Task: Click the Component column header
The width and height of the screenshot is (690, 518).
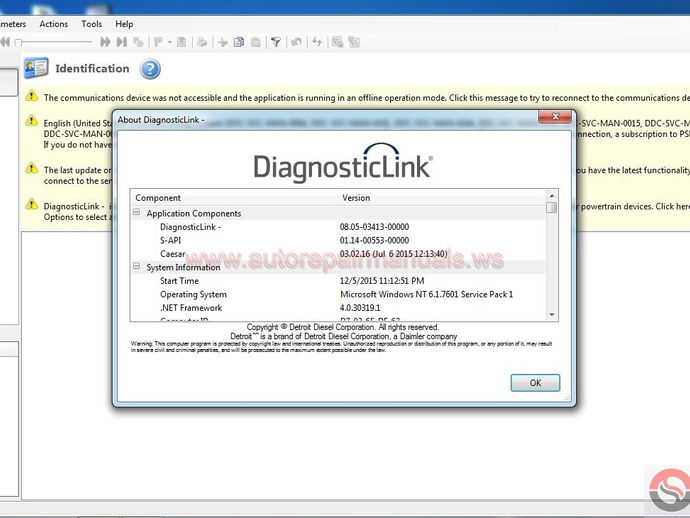Action: pos(235,198)
